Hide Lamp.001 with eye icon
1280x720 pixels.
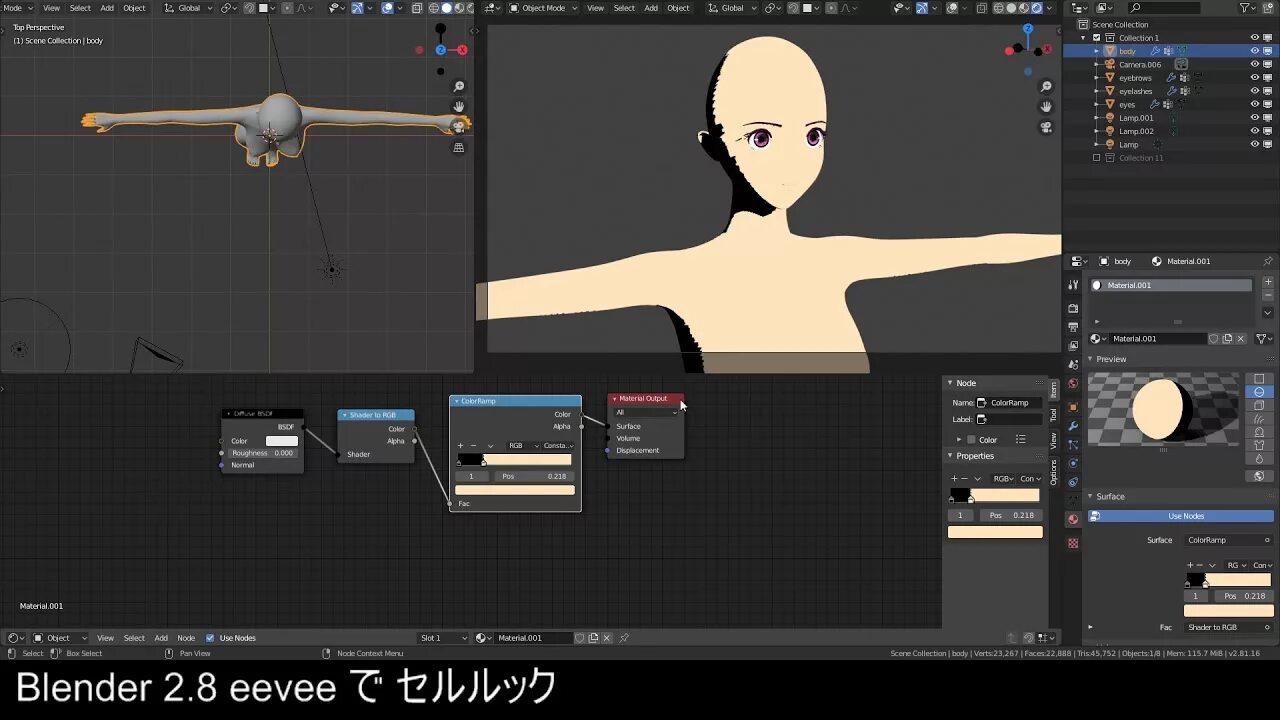tap(1255, 118)
